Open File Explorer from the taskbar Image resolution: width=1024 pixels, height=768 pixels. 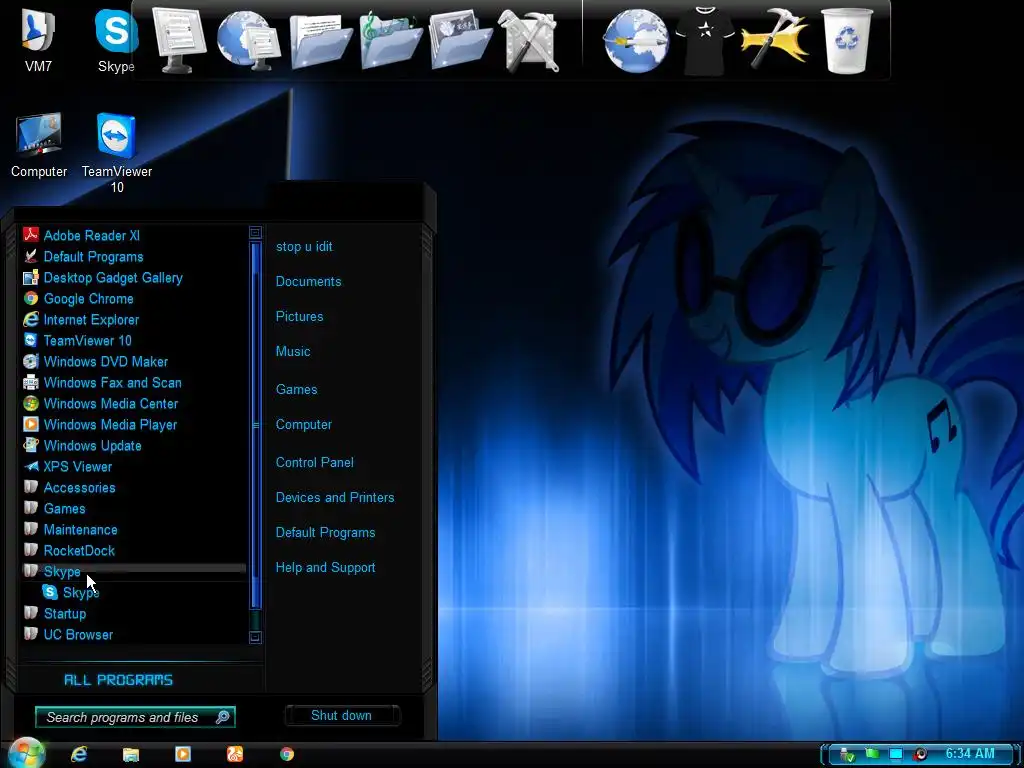pyautogui.click(x=131, y=754)
